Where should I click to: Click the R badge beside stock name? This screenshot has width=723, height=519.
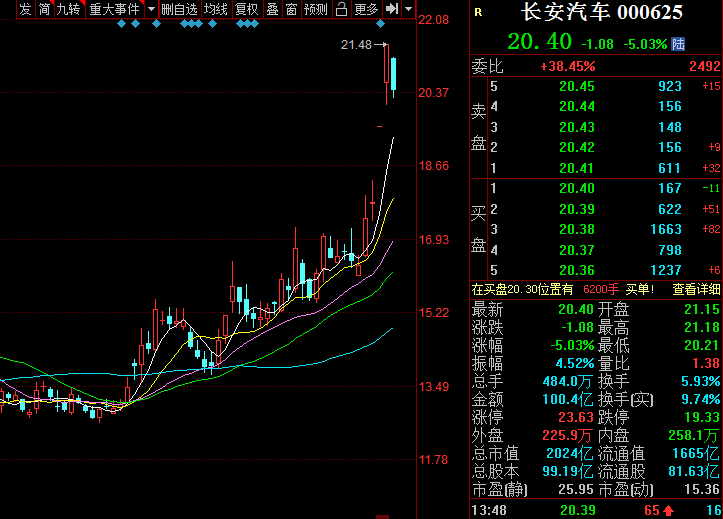478,12
